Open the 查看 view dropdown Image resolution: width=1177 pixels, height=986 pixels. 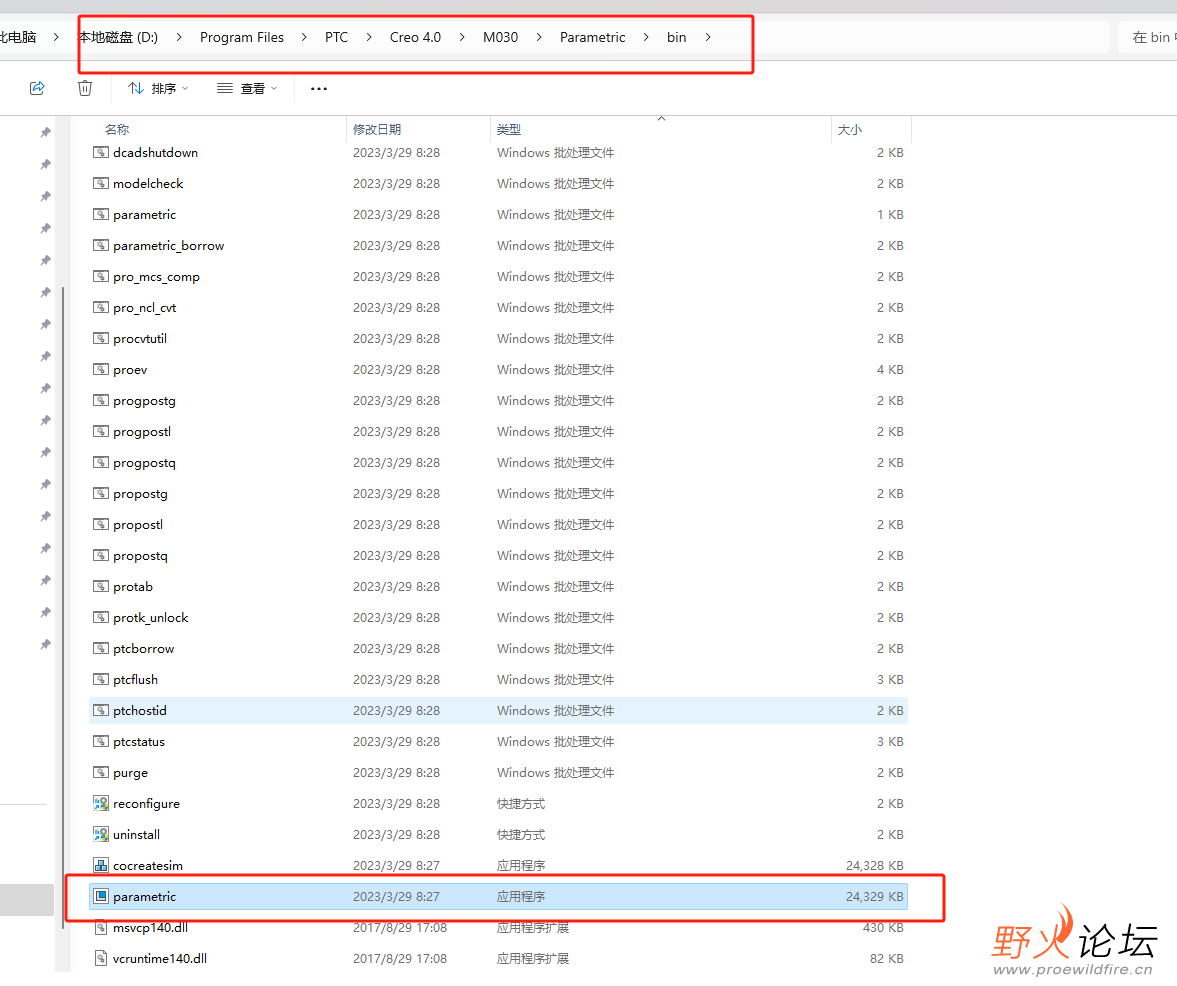(247, 89)
